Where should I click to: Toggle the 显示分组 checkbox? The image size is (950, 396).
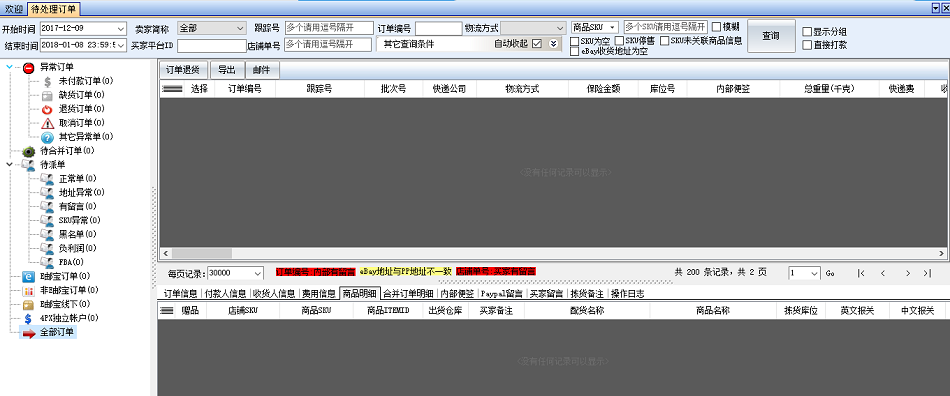tap(806, 31)
